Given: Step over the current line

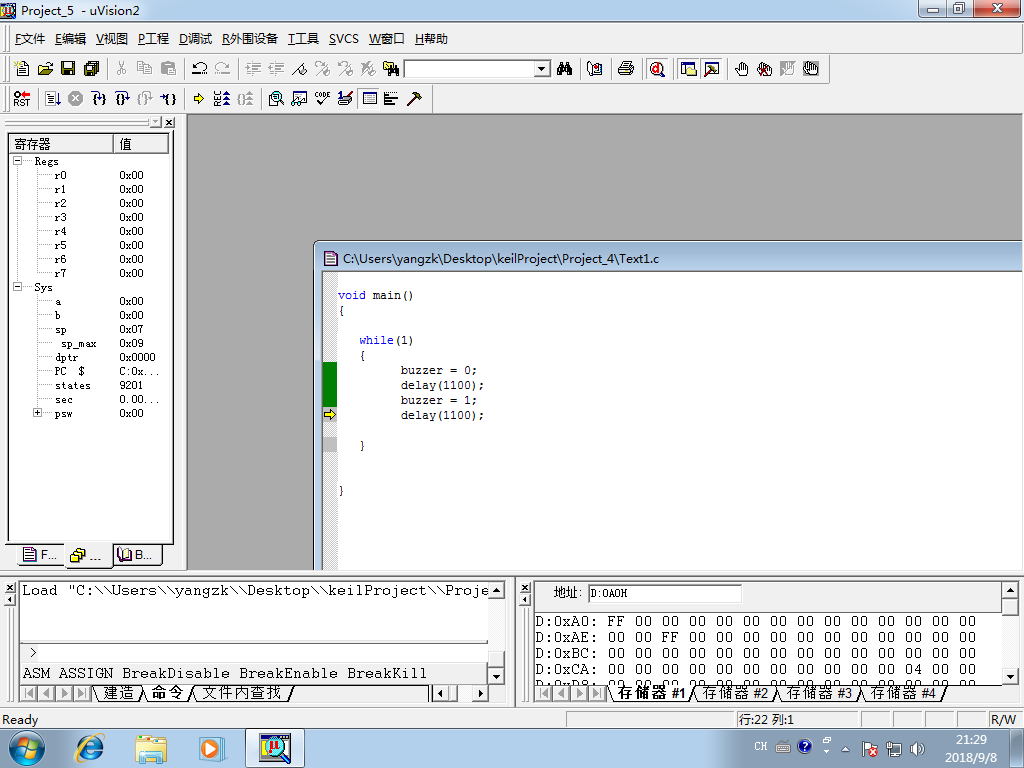Looking at the screenshot, I should pos(122,99).
